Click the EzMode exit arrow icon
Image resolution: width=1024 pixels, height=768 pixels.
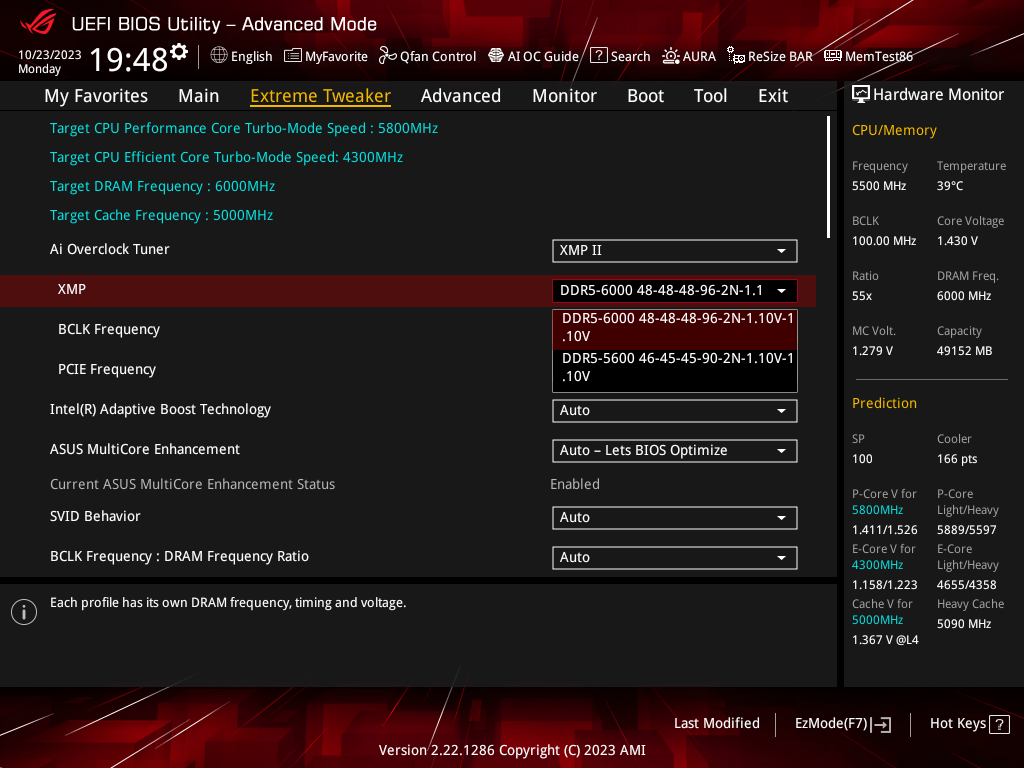(882, 724)
